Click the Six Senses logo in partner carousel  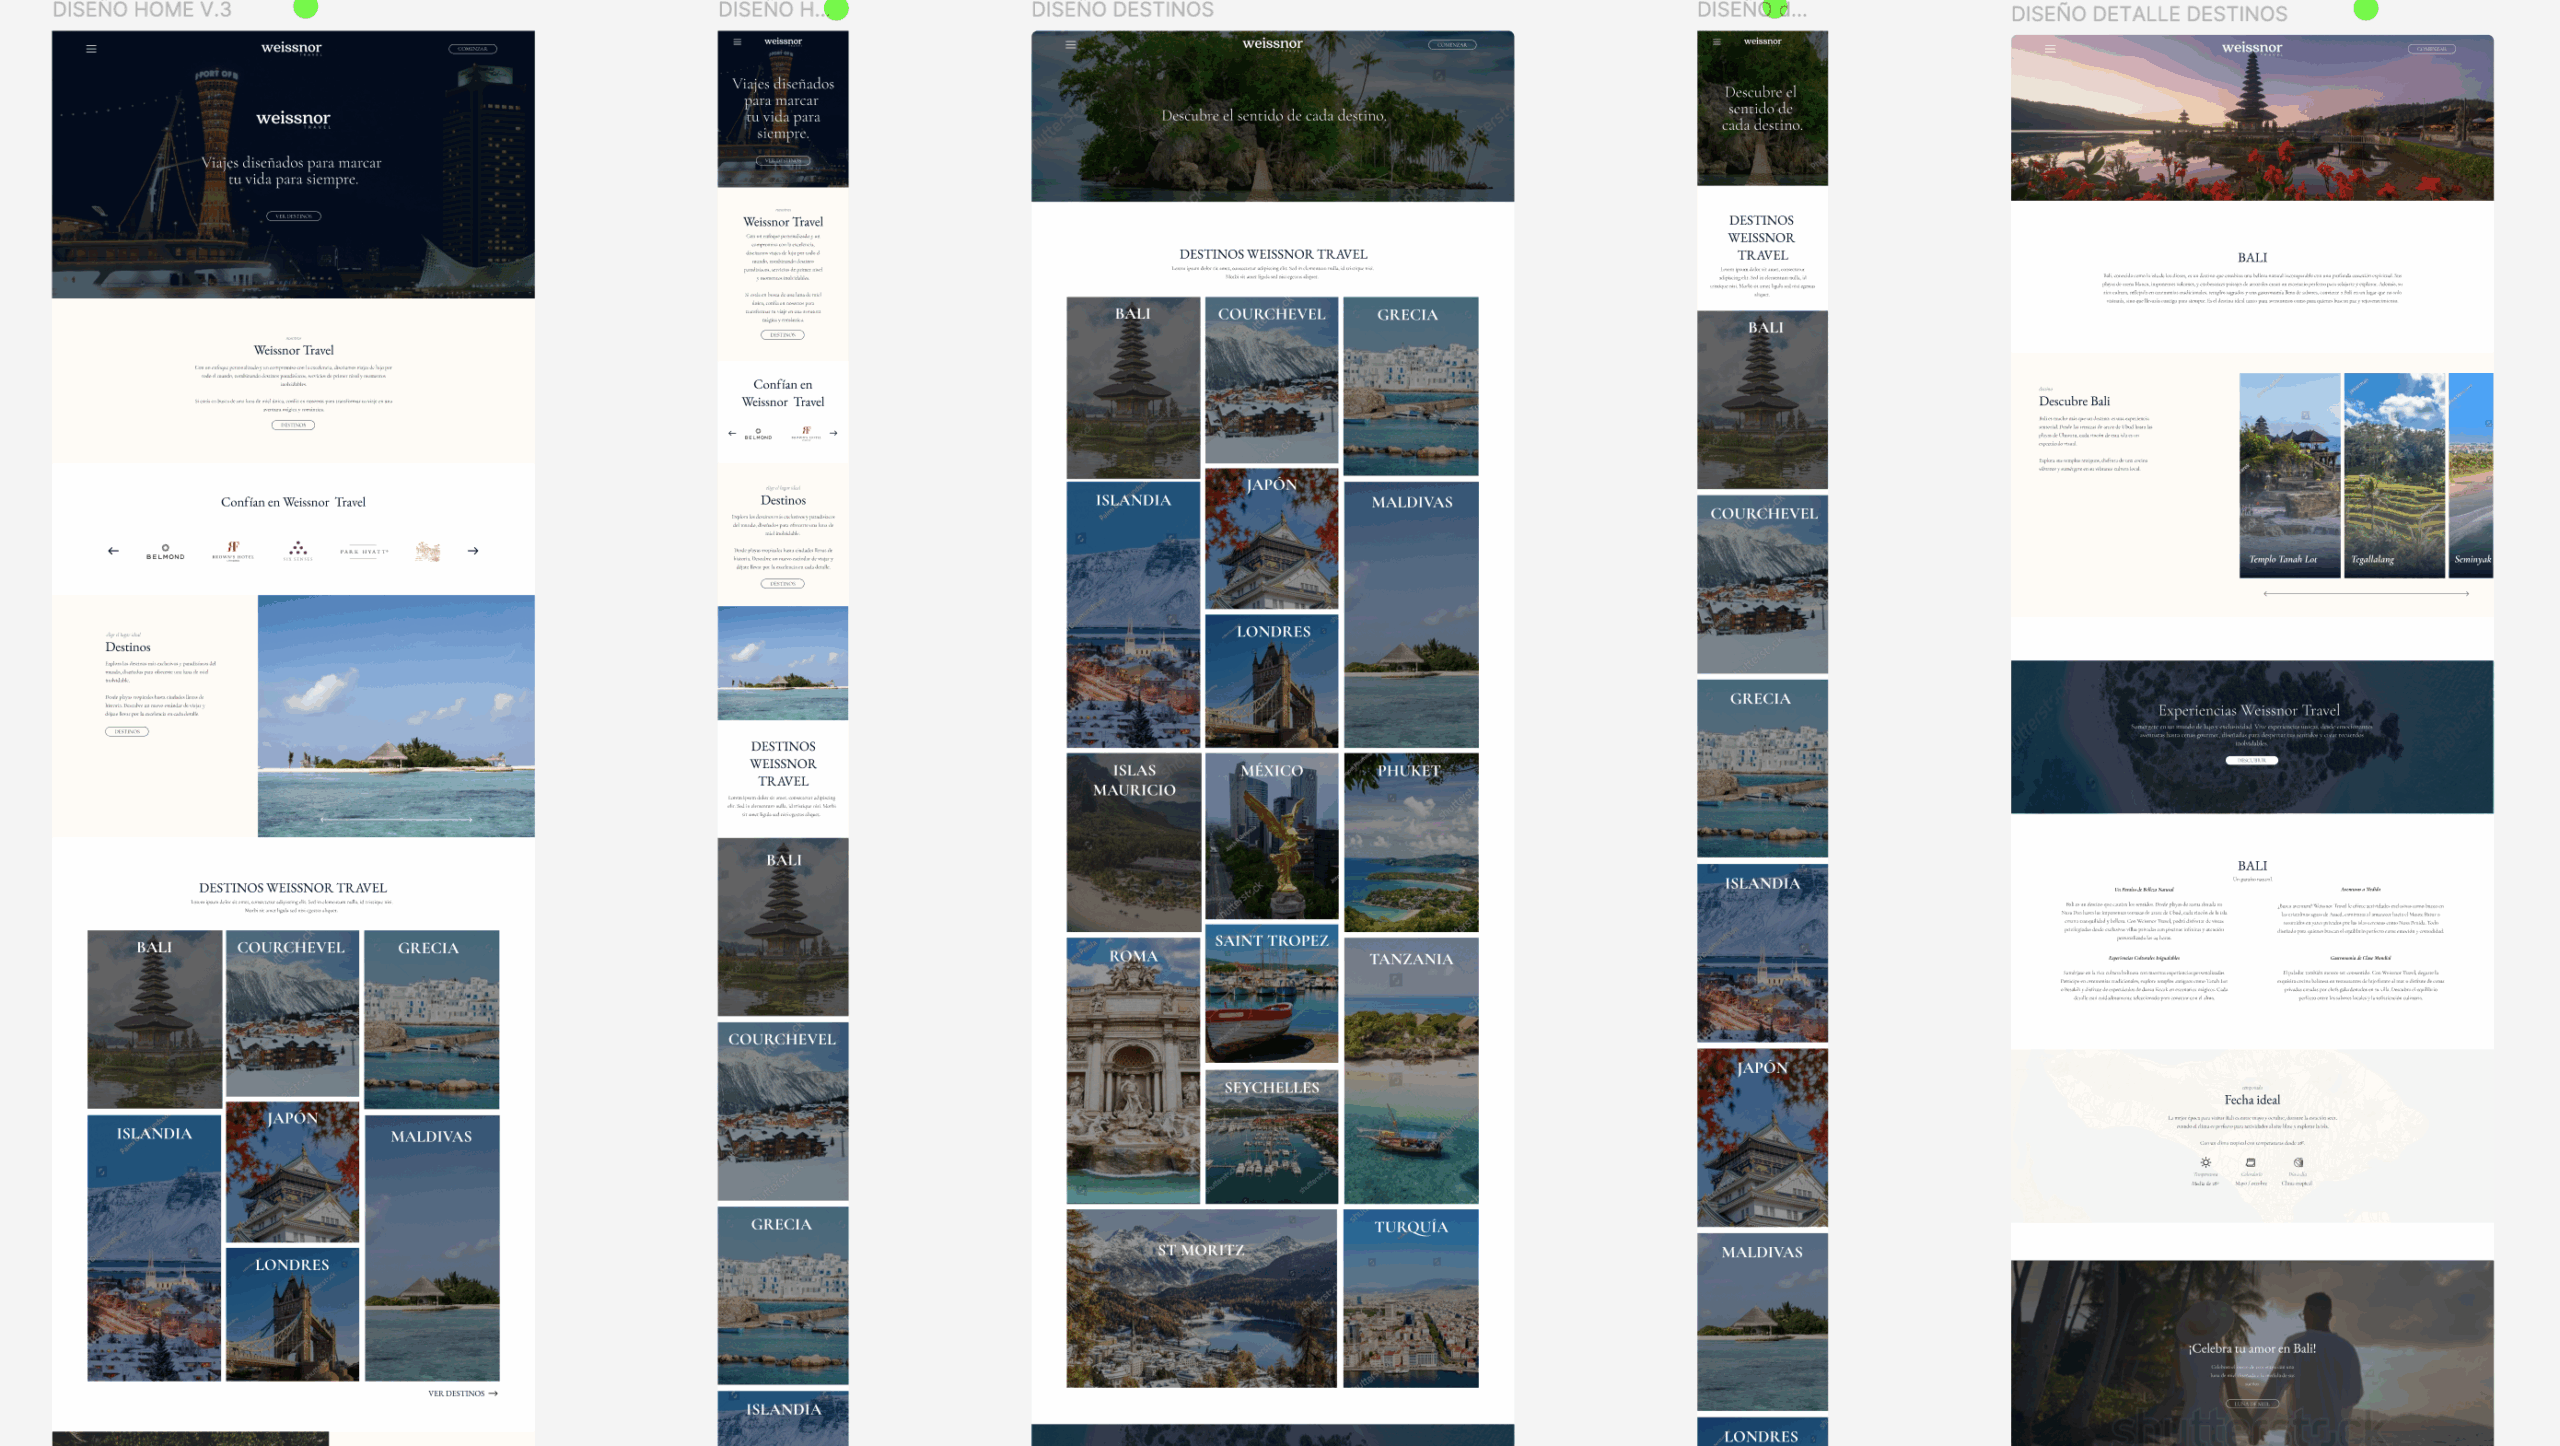[x=298, y=550]
